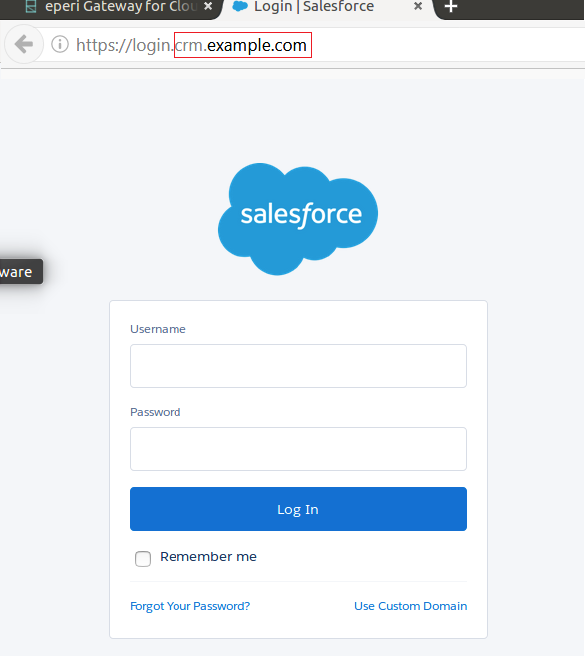
Task: Click the Salesforce tab cloud favicon
Action: [x=240, y=6]
